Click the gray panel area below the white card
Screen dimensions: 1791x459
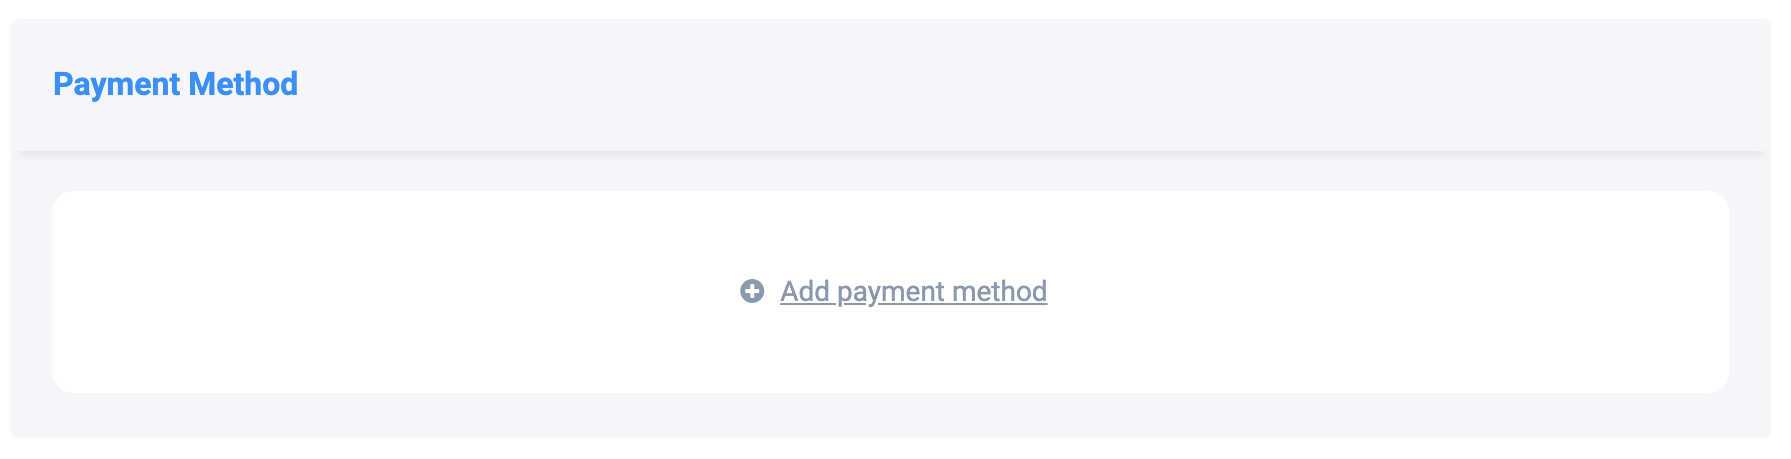890,415
